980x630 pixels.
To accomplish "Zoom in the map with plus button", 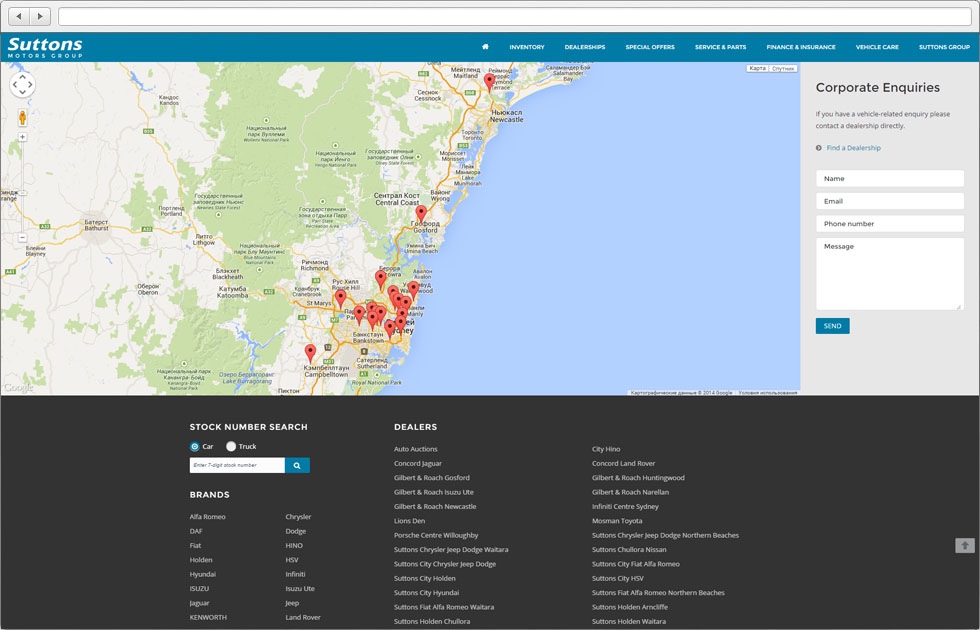I will click(22, 137).
